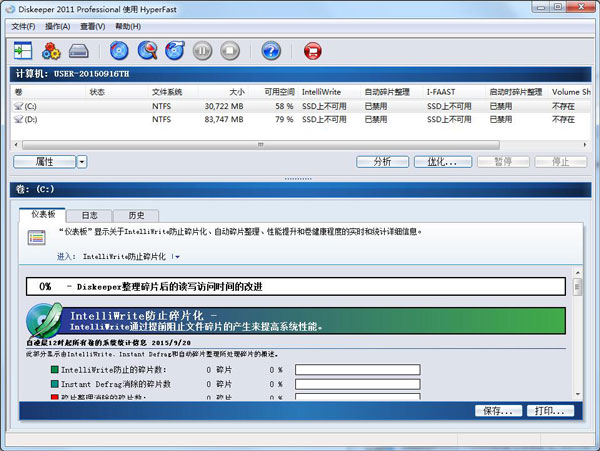
Task: Click the dashboard scroll down arrow
Action: [x=577, y=394]
